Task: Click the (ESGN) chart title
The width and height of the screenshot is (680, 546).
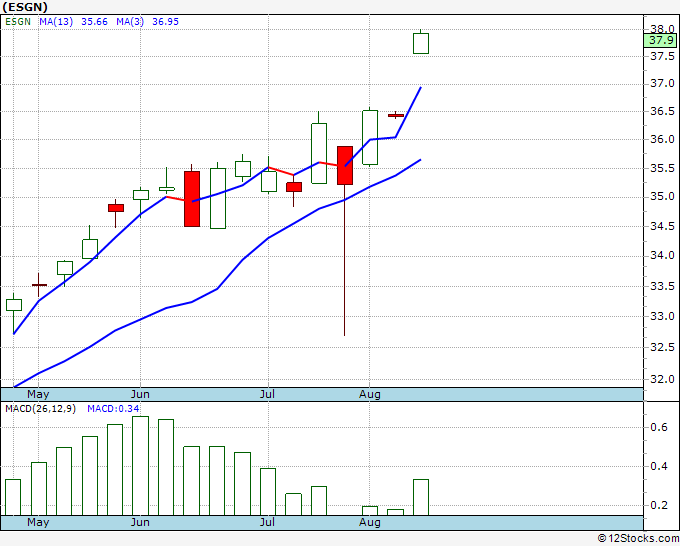Action: (25, 7)
